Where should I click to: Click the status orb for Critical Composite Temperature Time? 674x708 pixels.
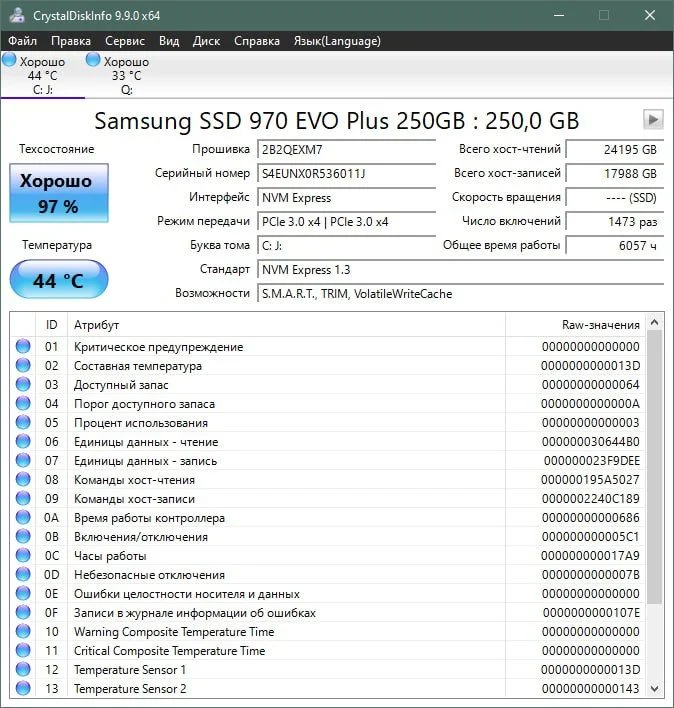[23, 650]
